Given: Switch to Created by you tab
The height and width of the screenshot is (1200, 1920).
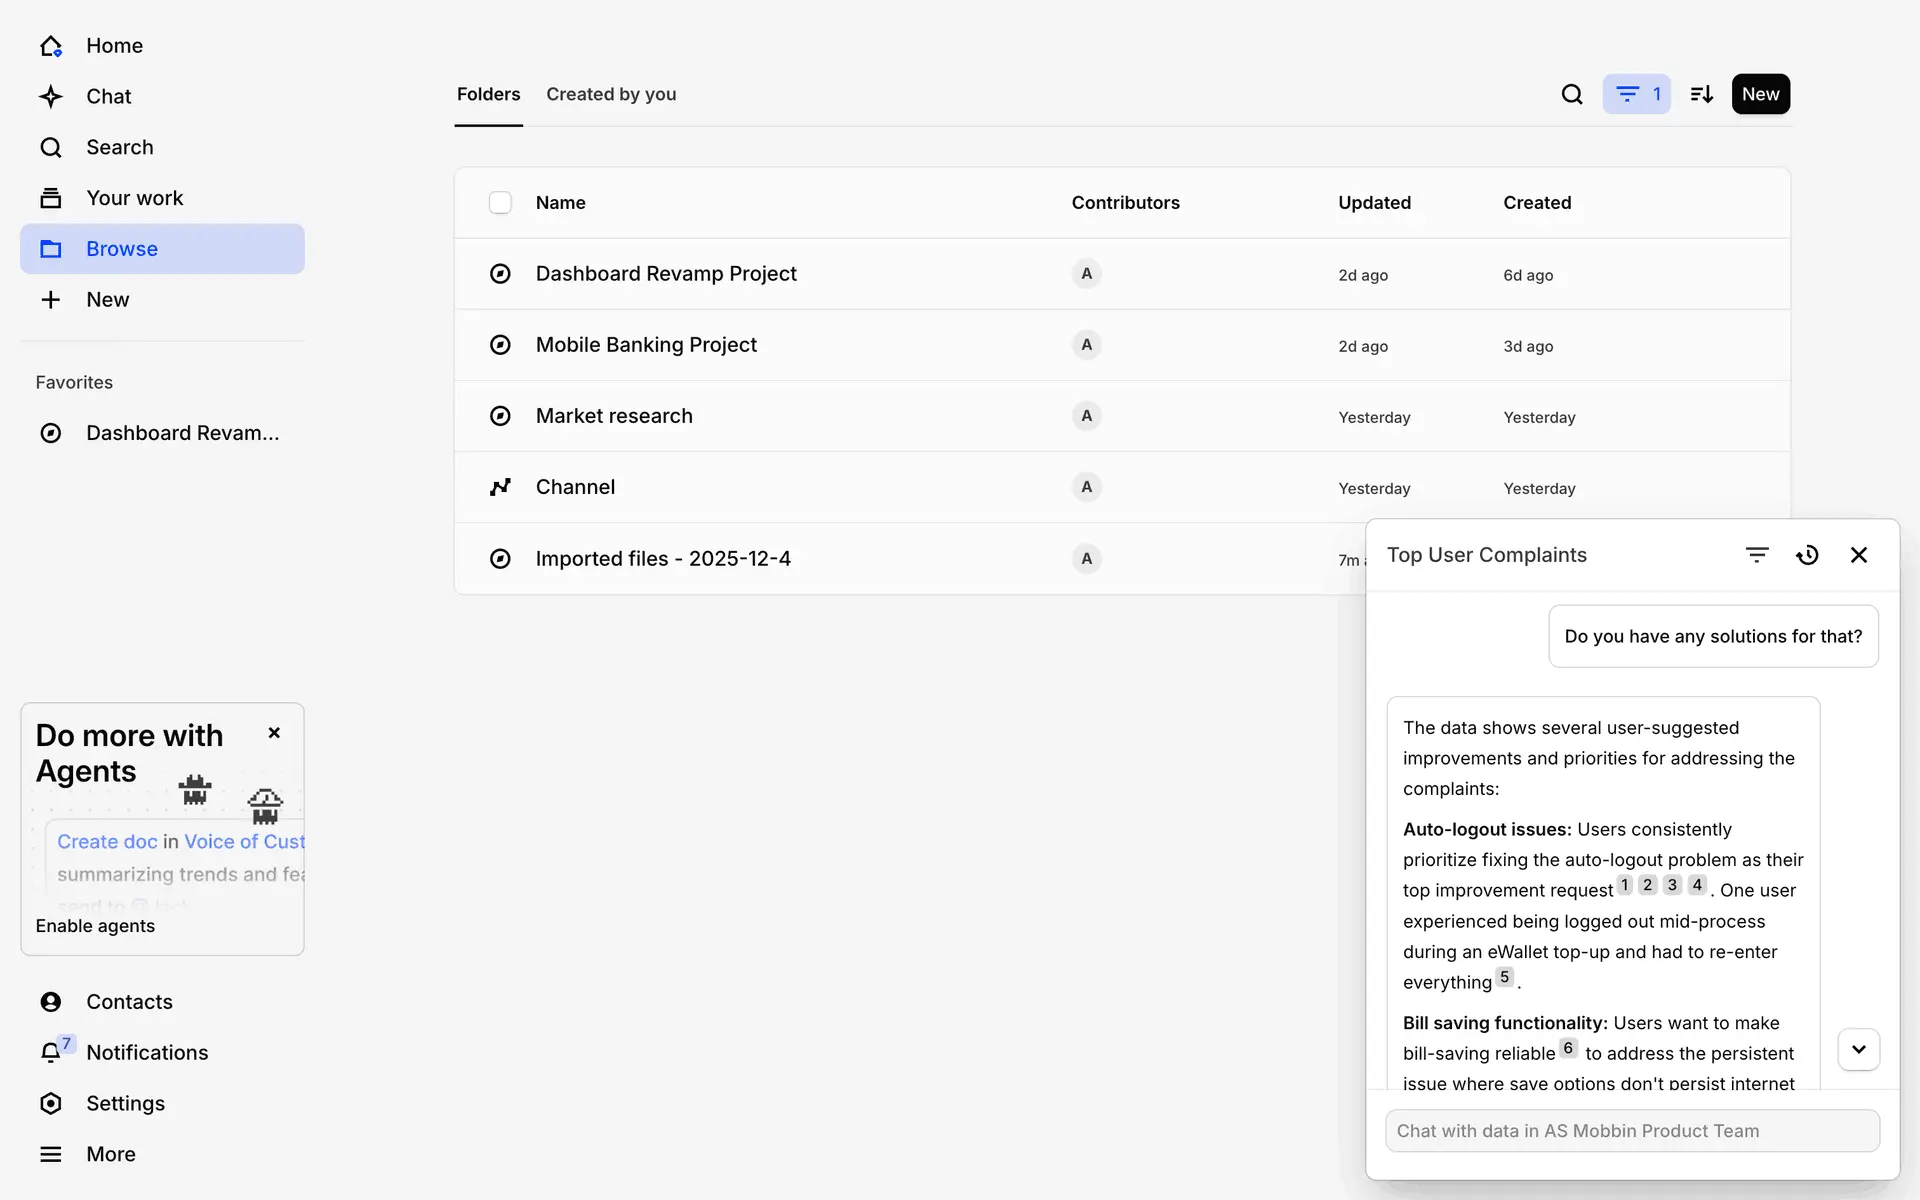Looking at the screenshot, I should (611, 94).
